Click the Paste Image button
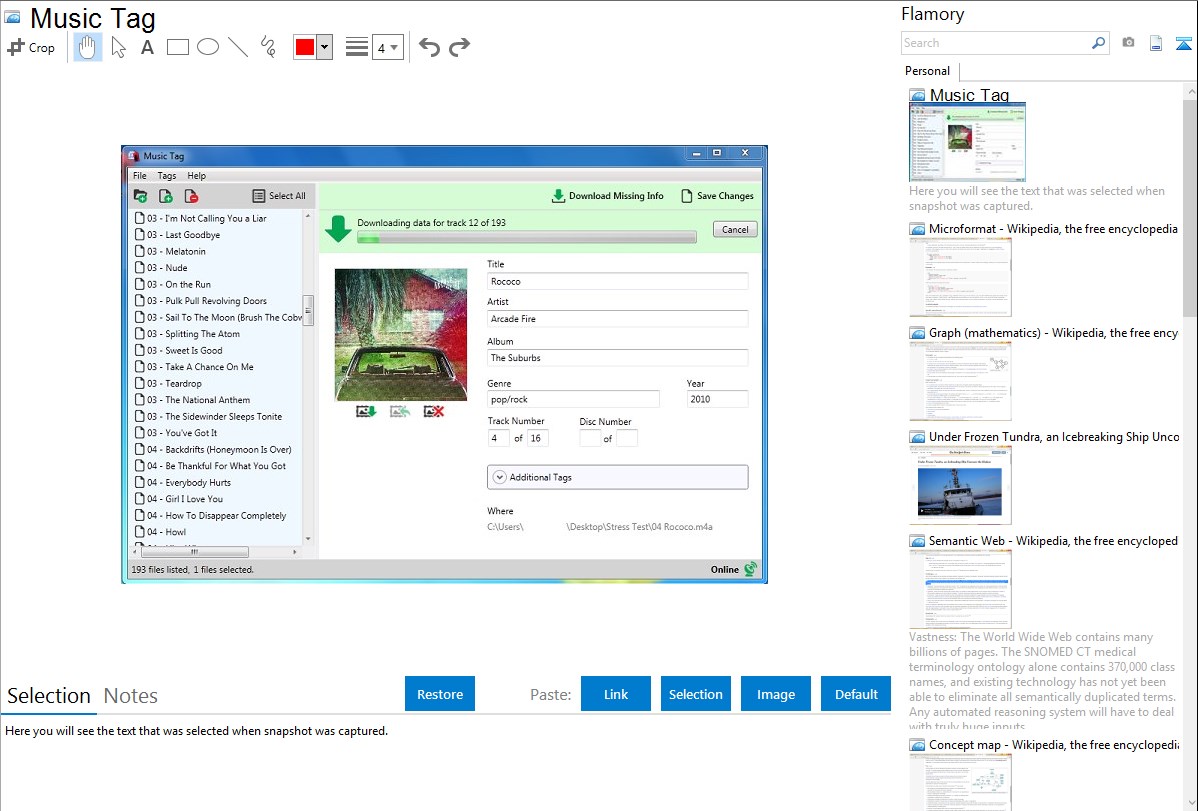 tap(775, 694)
